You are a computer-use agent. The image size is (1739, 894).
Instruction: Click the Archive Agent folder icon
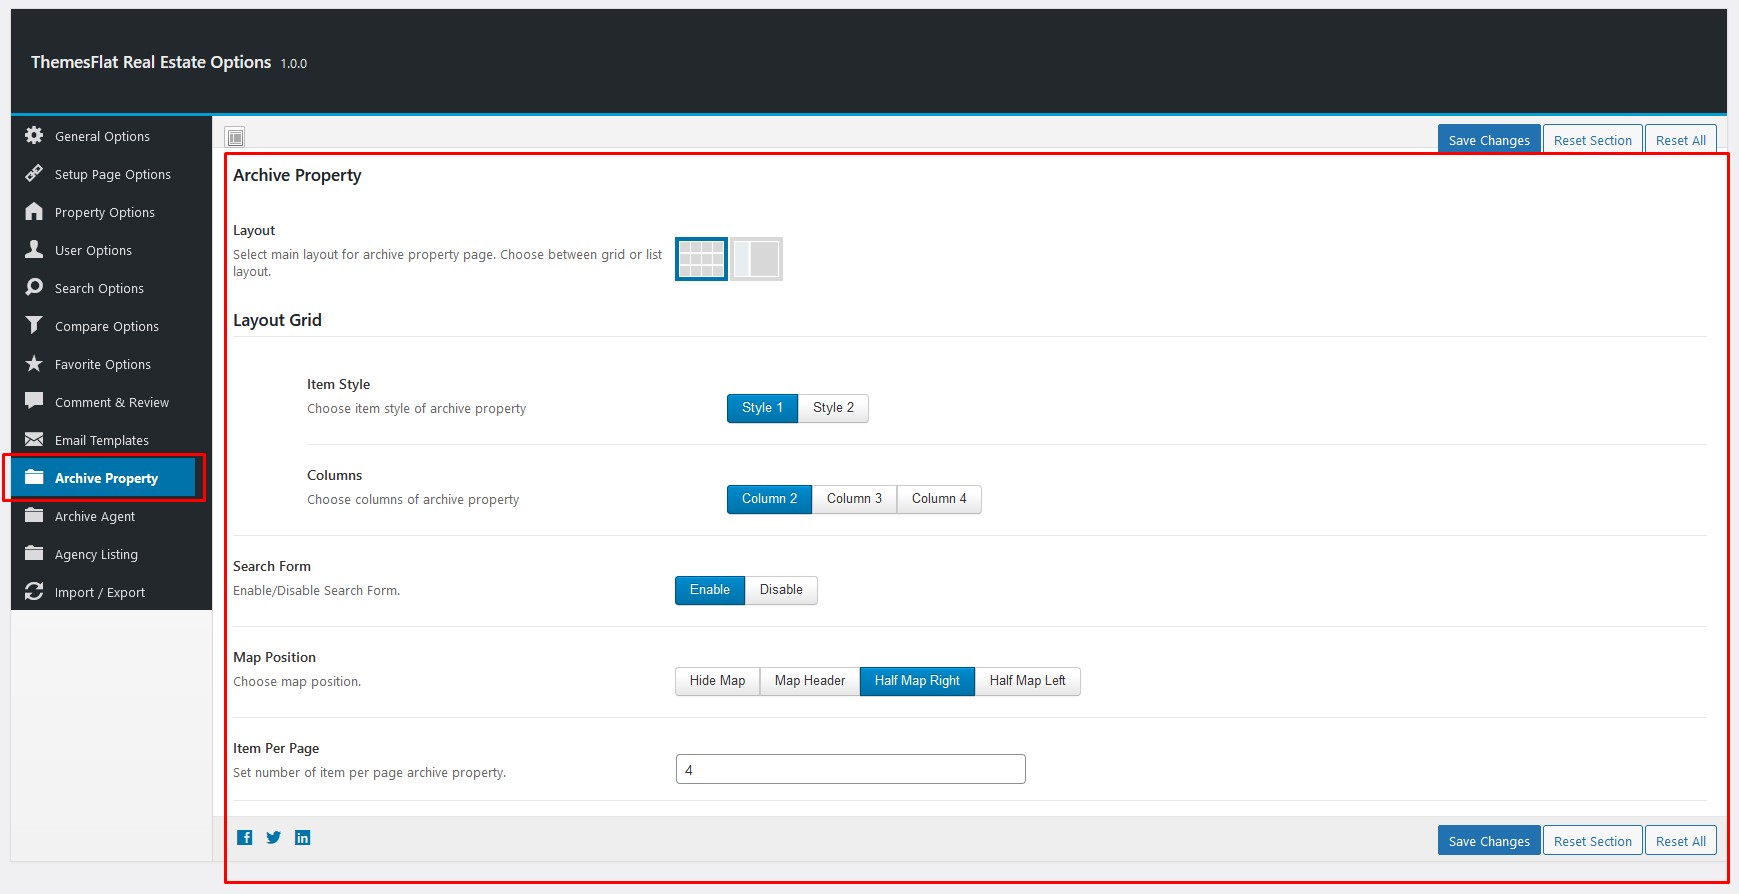34,515
